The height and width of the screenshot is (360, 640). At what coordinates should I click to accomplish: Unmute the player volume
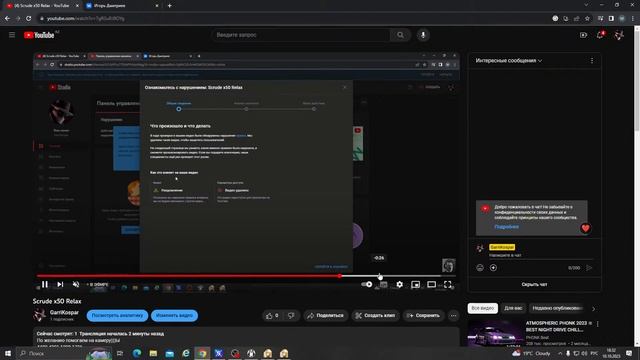[76, 284]
